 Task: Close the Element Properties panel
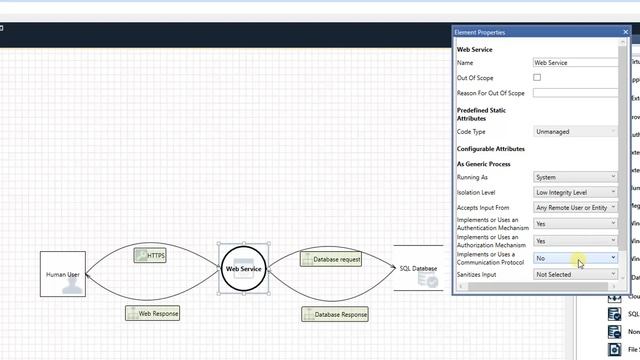(x=625, y=32)
